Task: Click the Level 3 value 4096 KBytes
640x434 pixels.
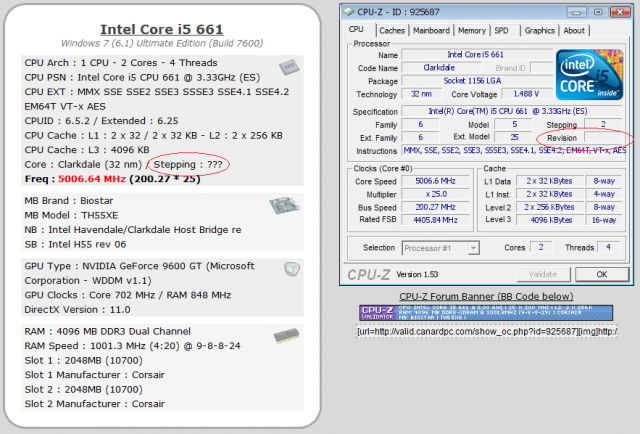Action: [x=549, y=220]
